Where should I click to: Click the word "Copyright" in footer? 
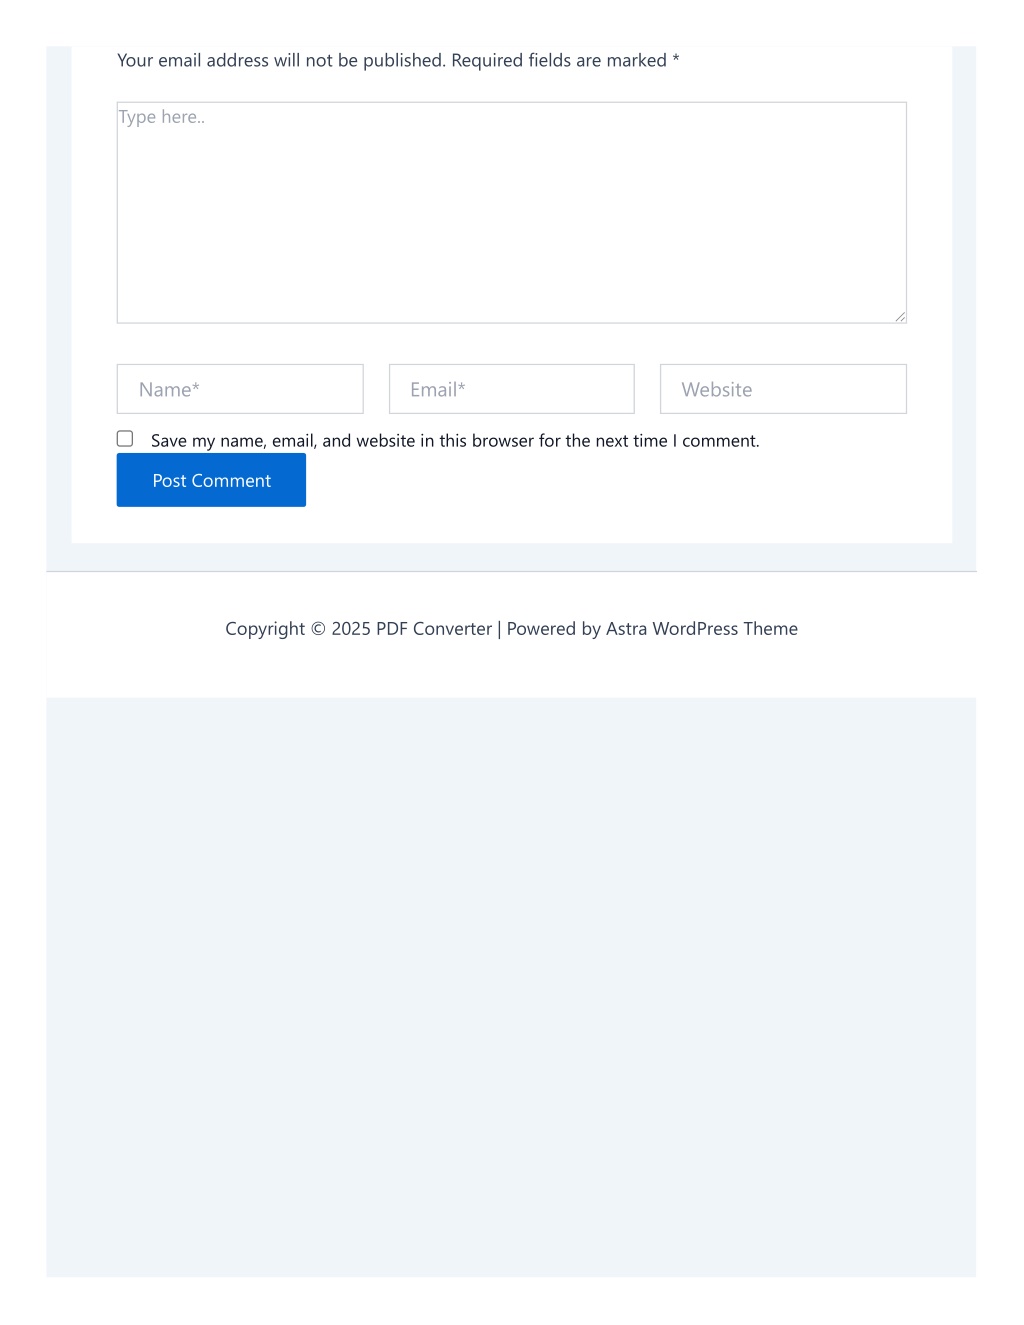click(265, 629)
